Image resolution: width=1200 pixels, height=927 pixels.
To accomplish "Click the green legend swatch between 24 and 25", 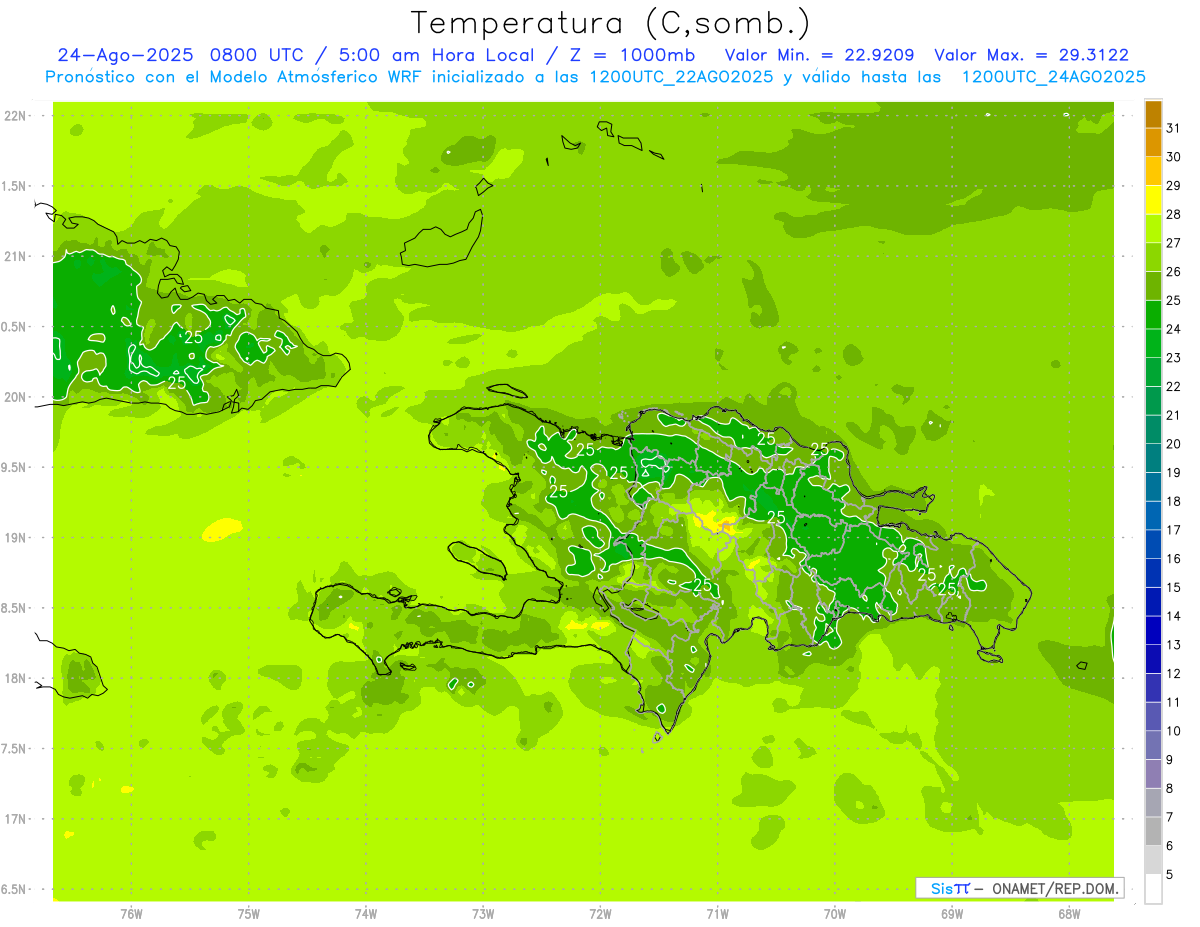I will click(1153, 315).
